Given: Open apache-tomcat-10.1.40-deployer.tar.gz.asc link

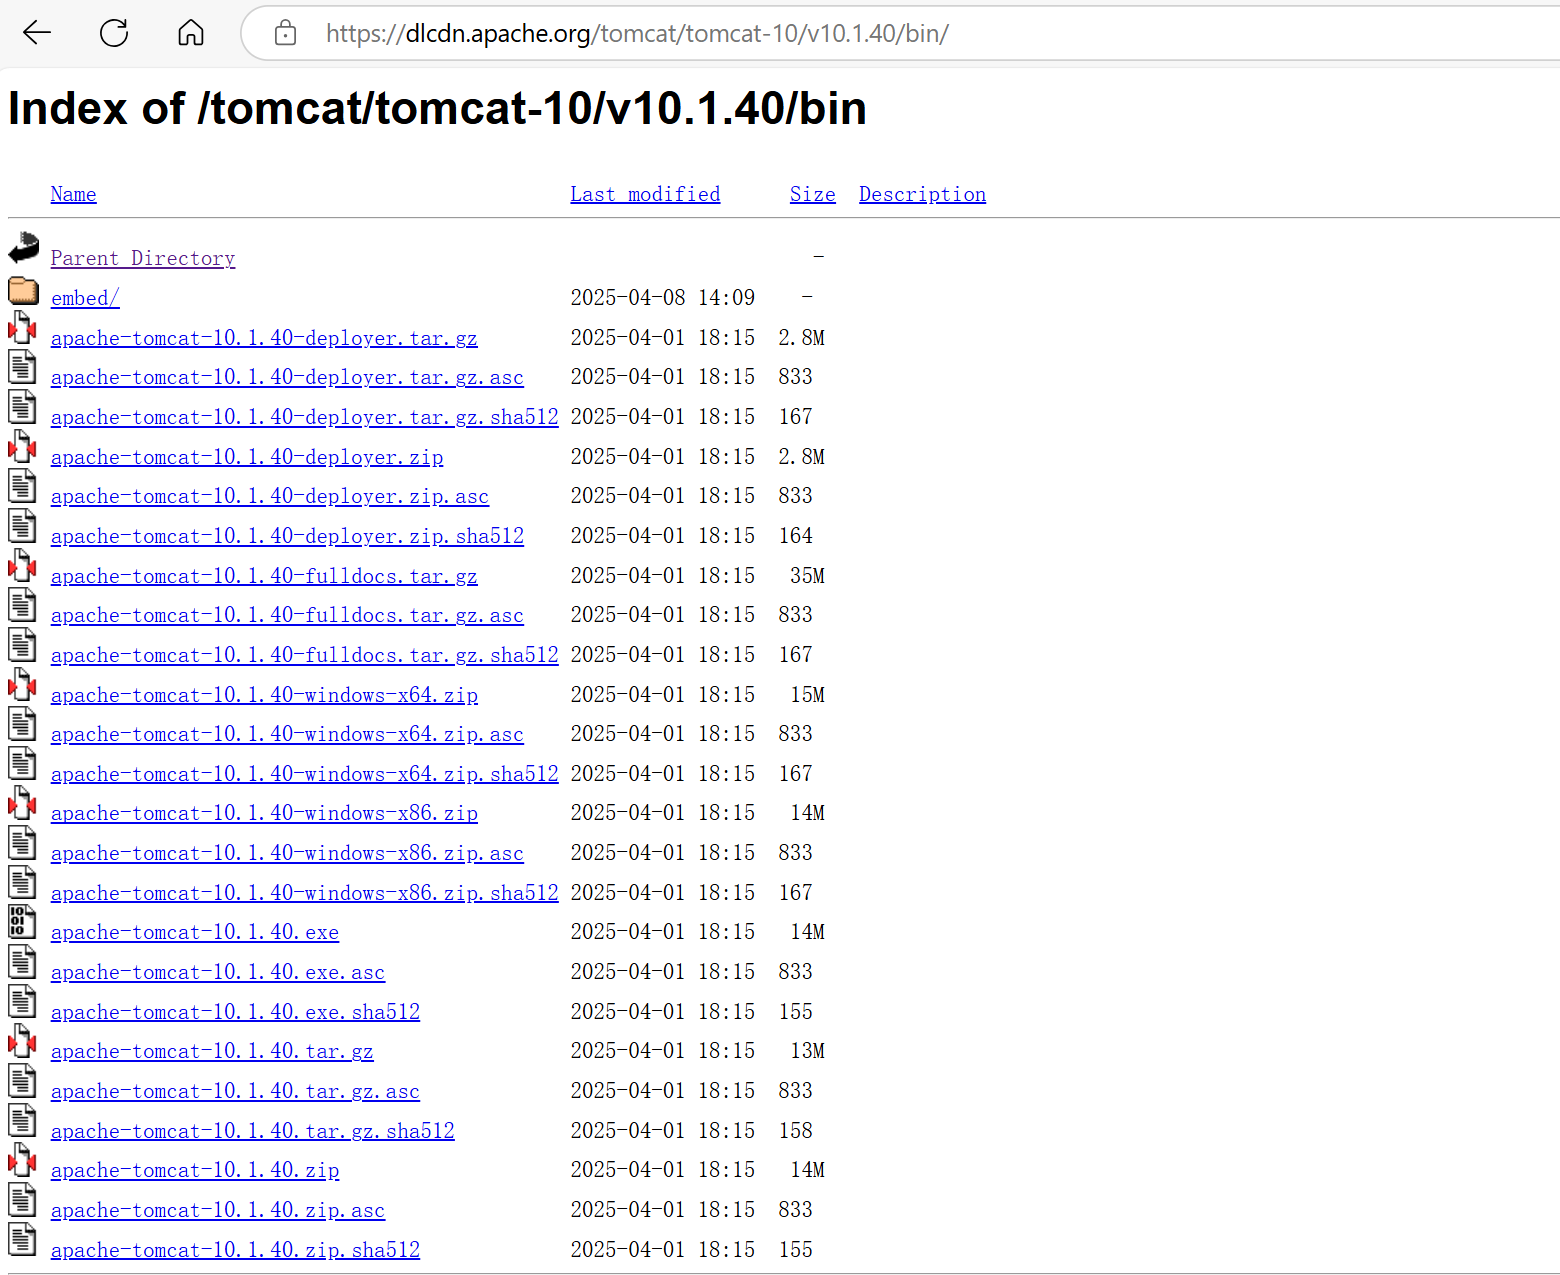Looking at the screenshot, I should pyautogui.click(x=287, y=377).
